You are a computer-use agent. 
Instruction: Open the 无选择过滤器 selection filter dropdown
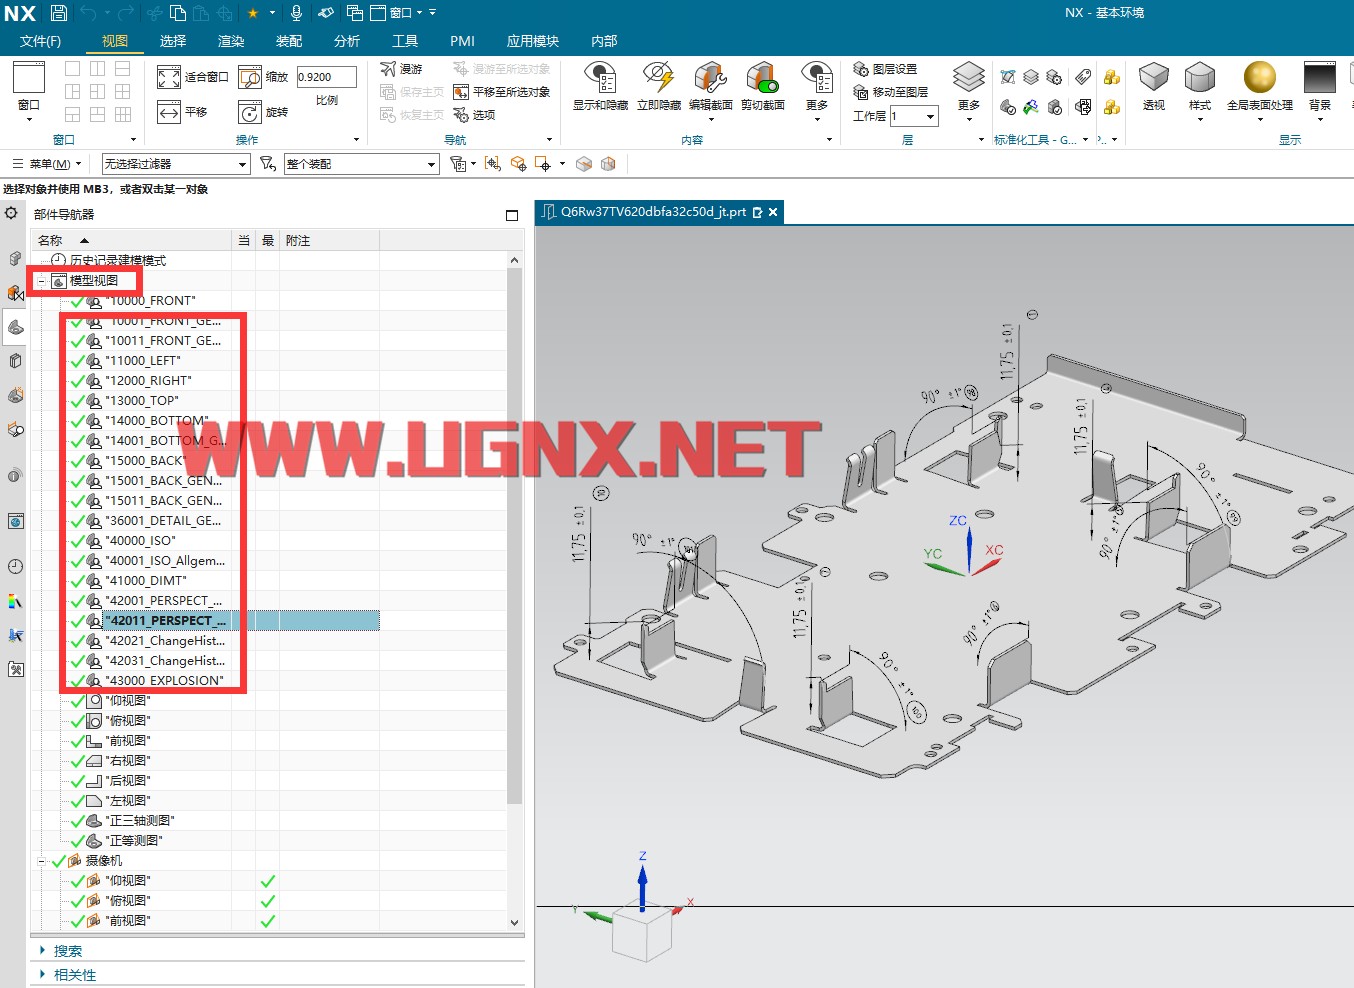click(176, 164)
